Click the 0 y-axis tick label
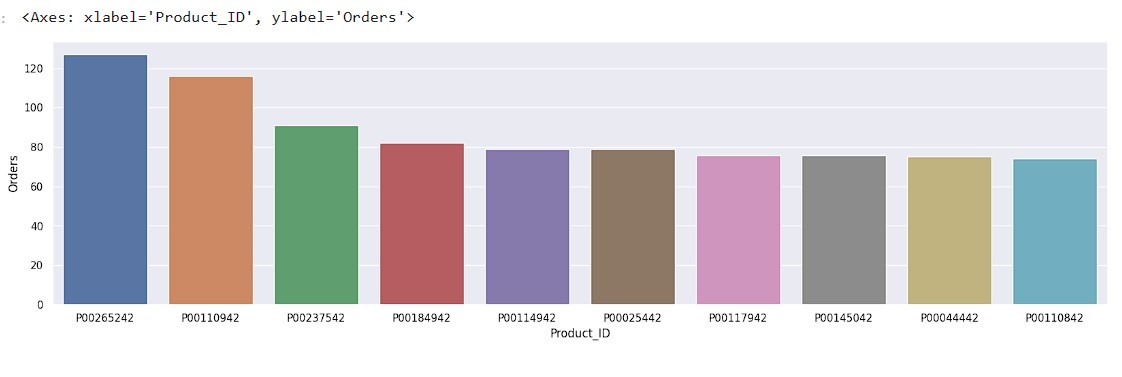Viewport: 1122px width, 377px height. [x=40, y=305]
